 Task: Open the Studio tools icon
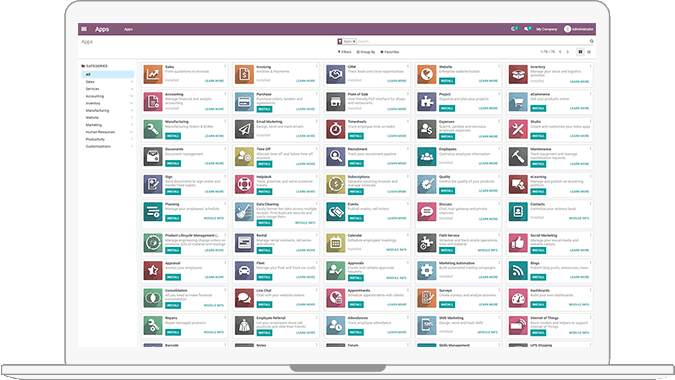(518, 130)
